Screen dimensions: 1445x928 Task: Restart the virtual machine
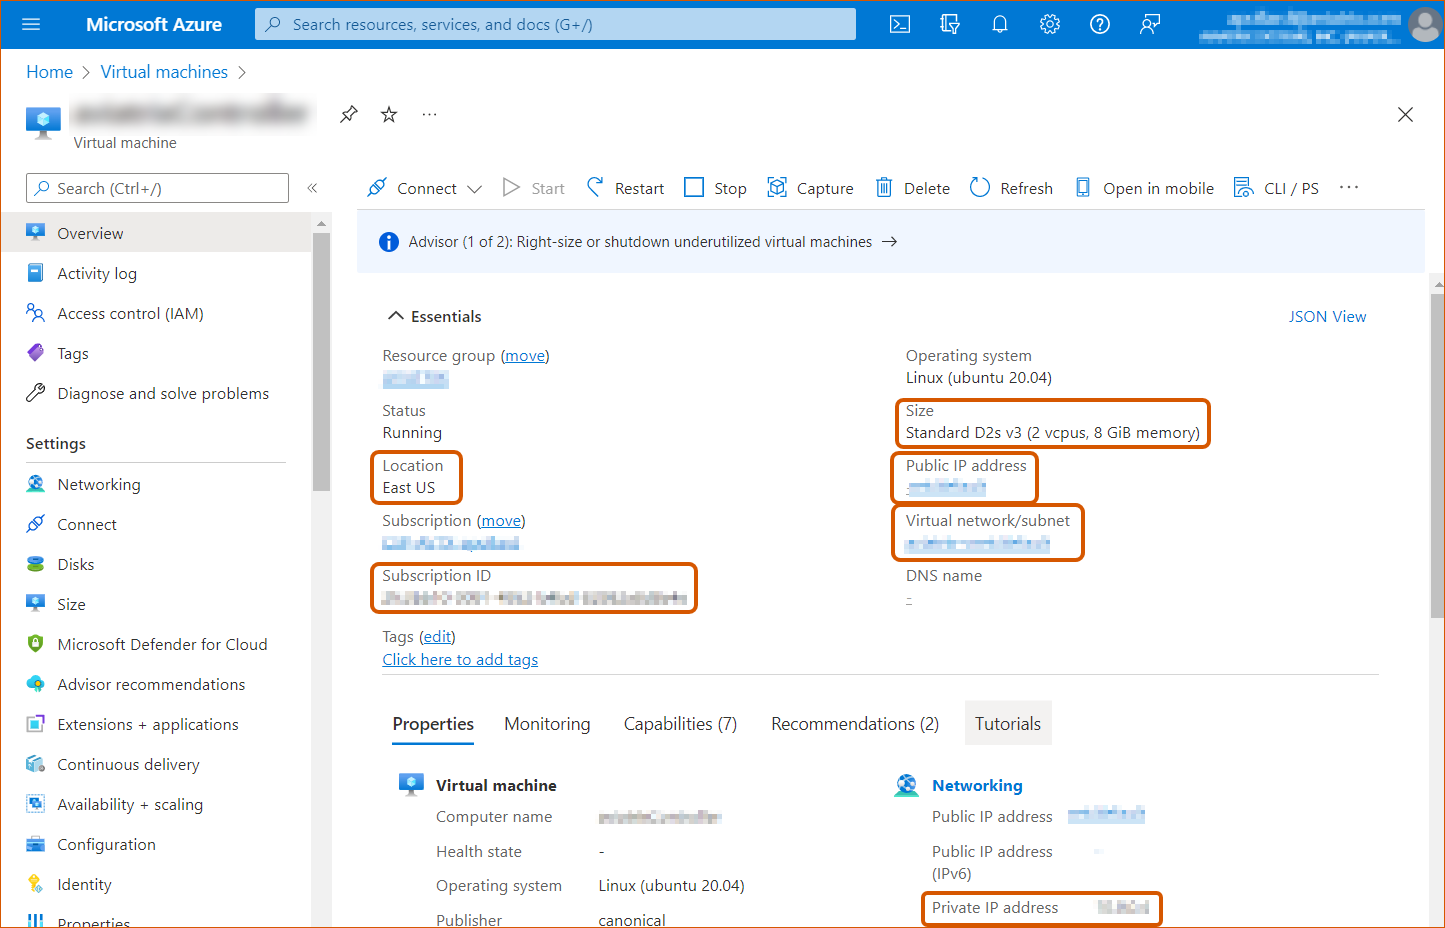624,187
